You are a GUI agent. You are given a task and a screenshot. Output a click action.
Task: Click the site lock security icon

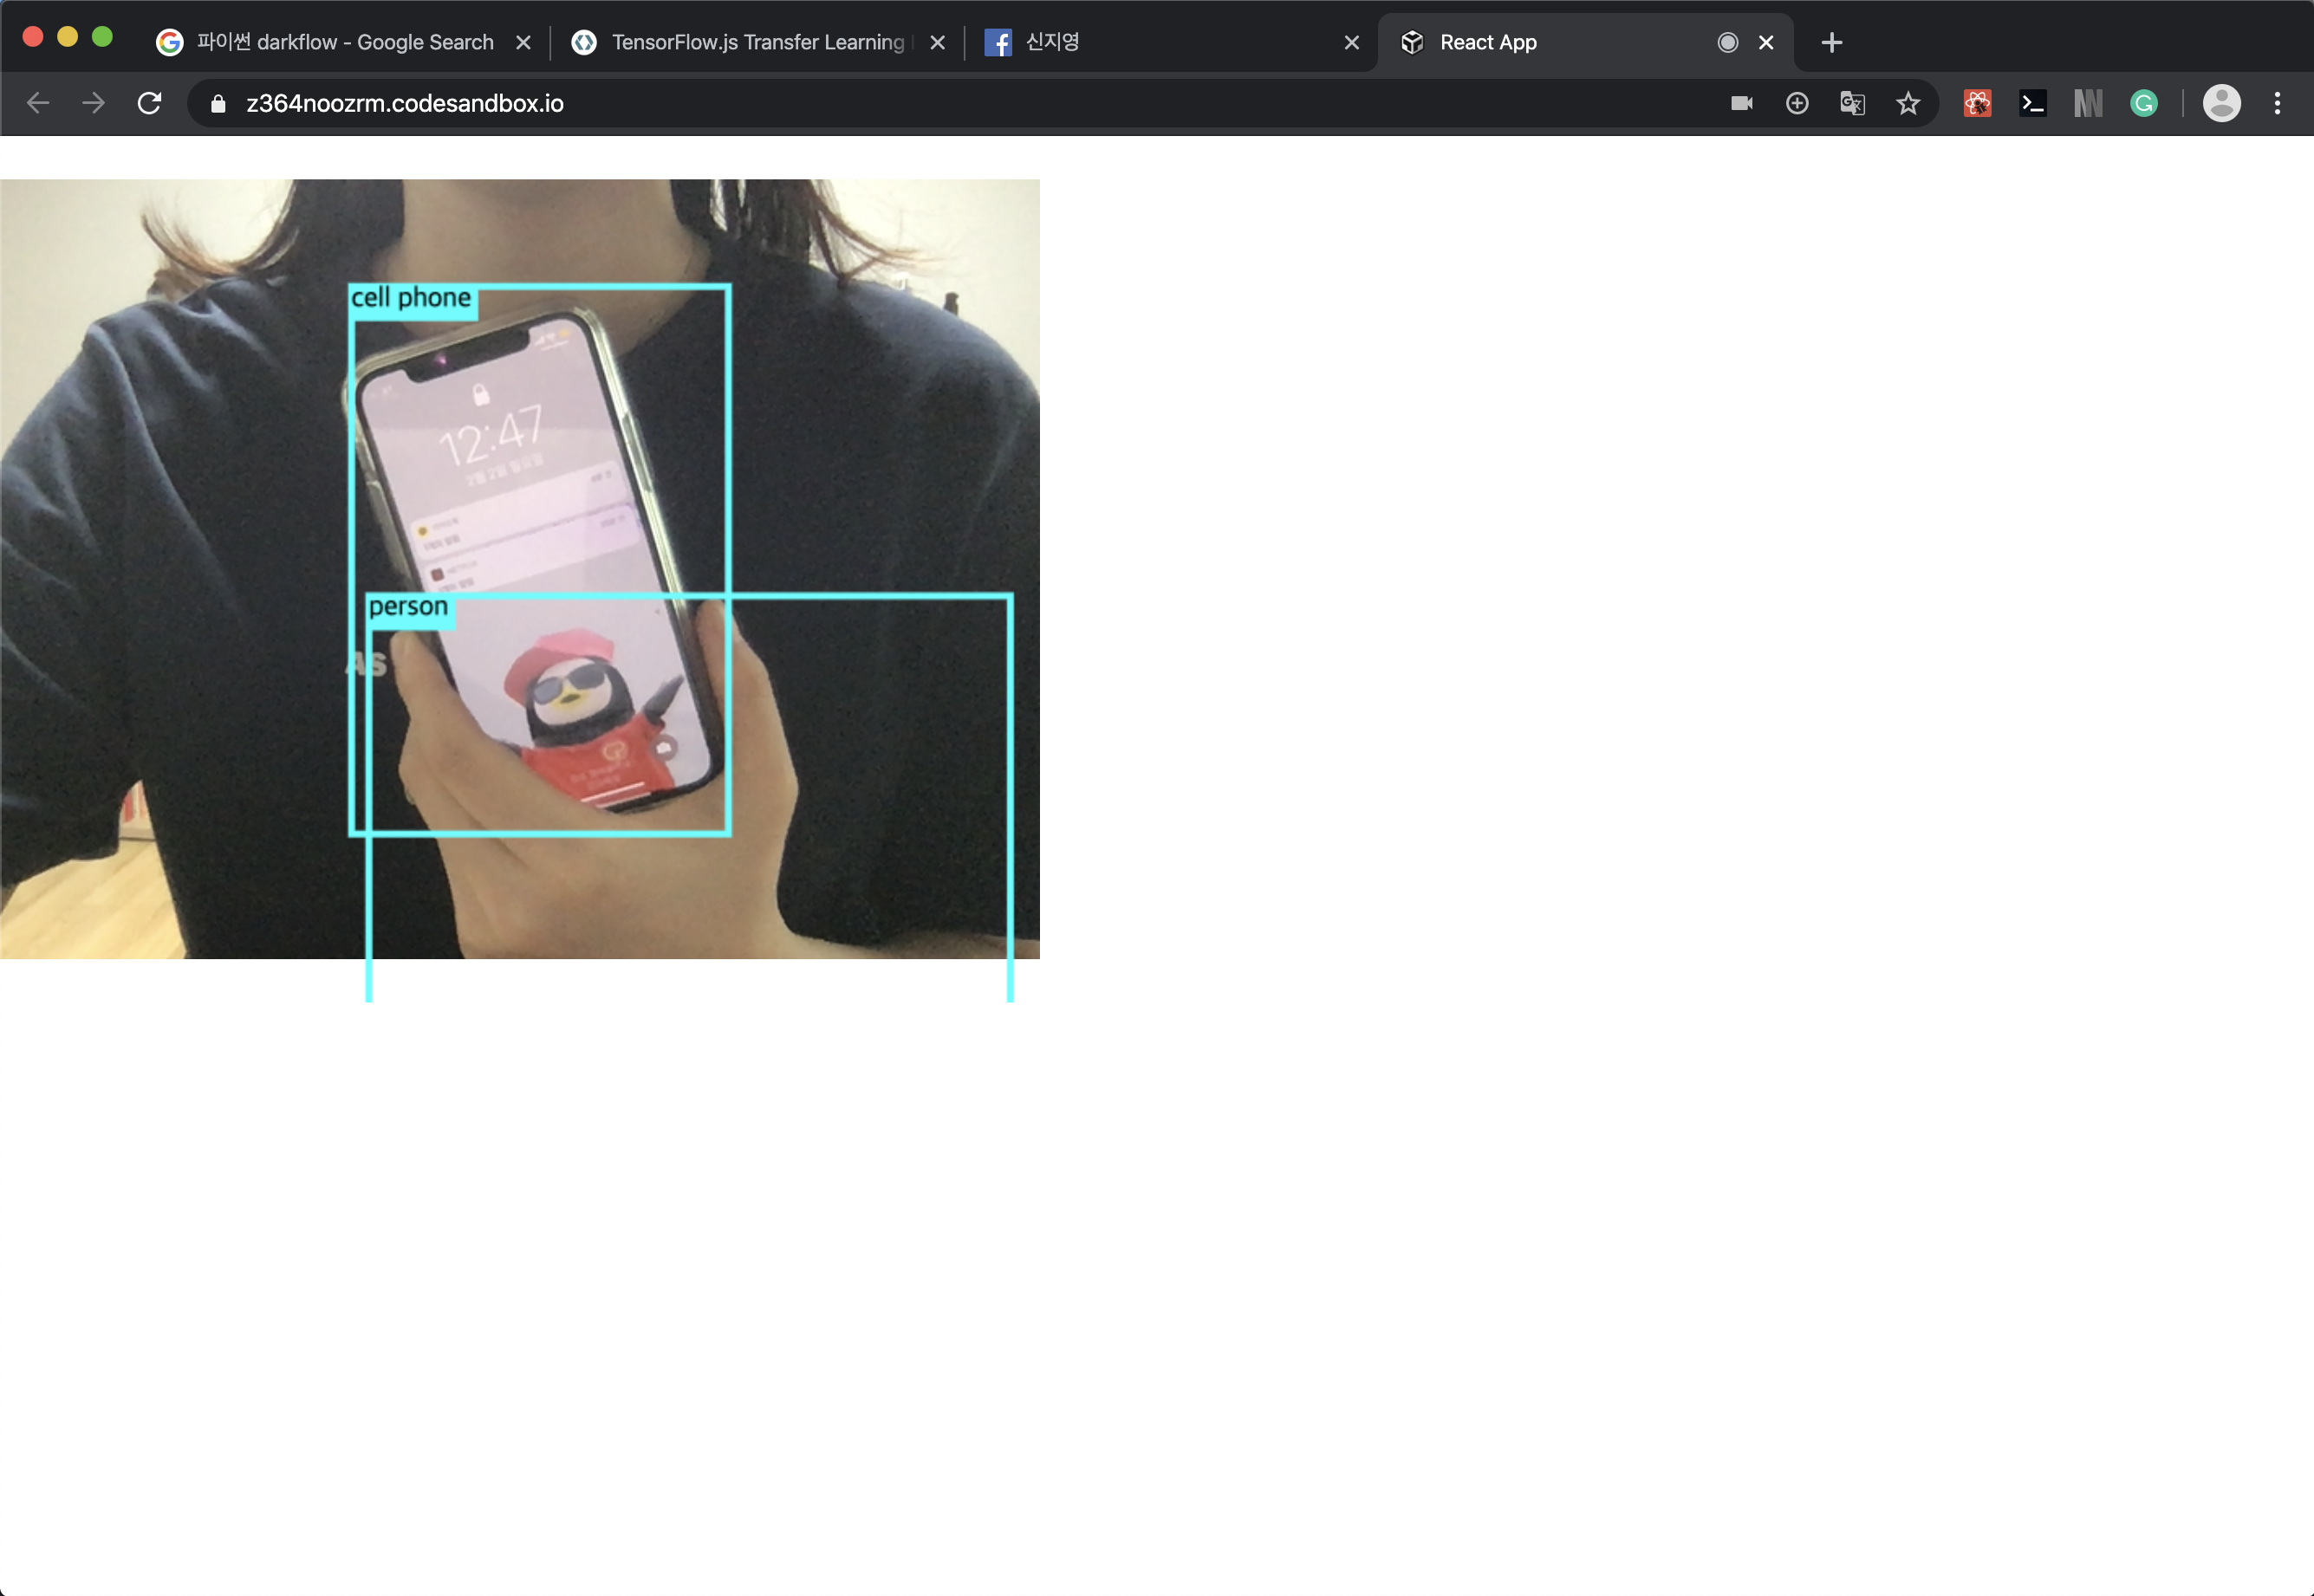(x=218, y=103)
